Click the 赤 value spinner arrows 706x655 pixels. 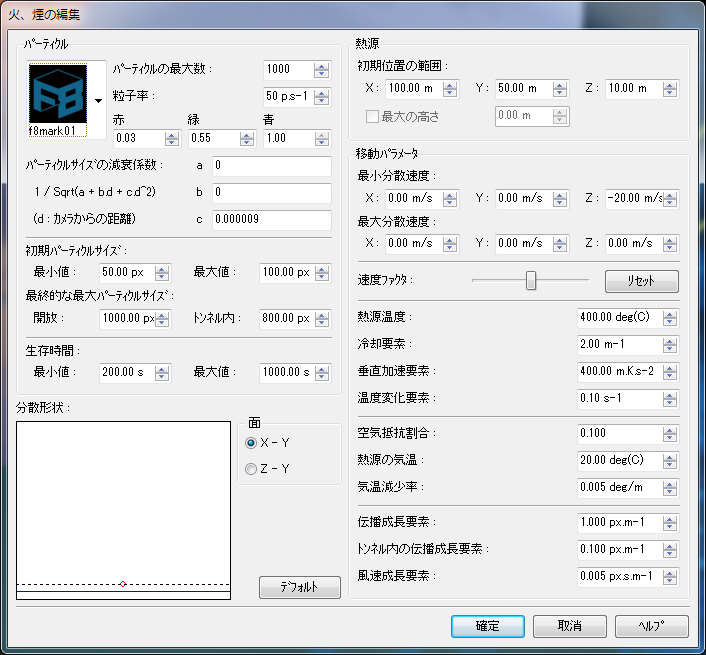172,139
